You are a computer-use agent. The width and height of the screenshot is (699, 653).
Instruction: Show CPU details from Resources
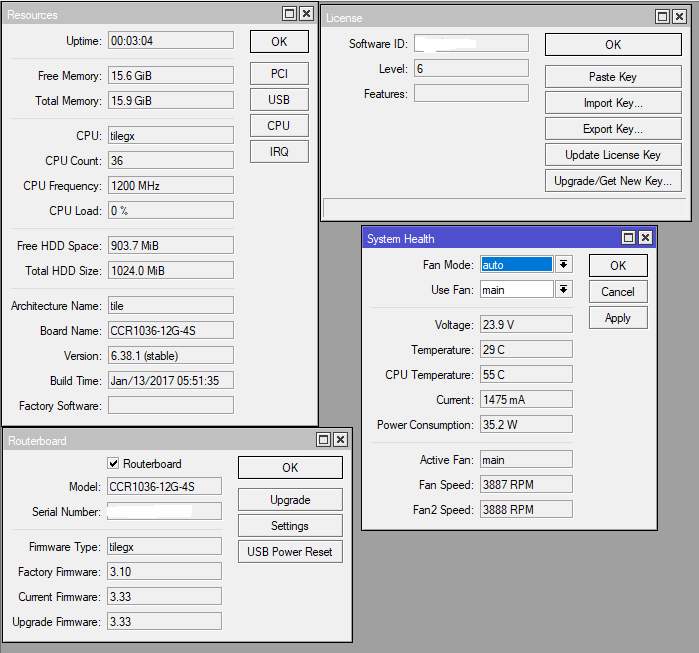[279, 125]
